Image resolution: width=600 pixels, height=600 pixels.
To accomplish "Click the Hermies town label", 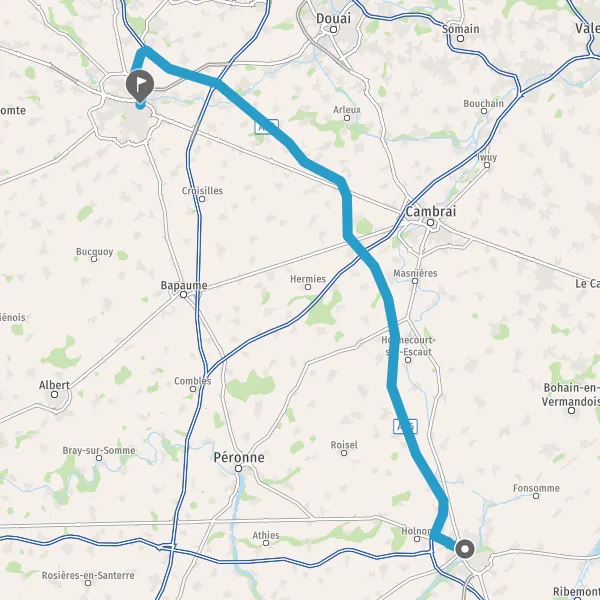I will [308, 279].
